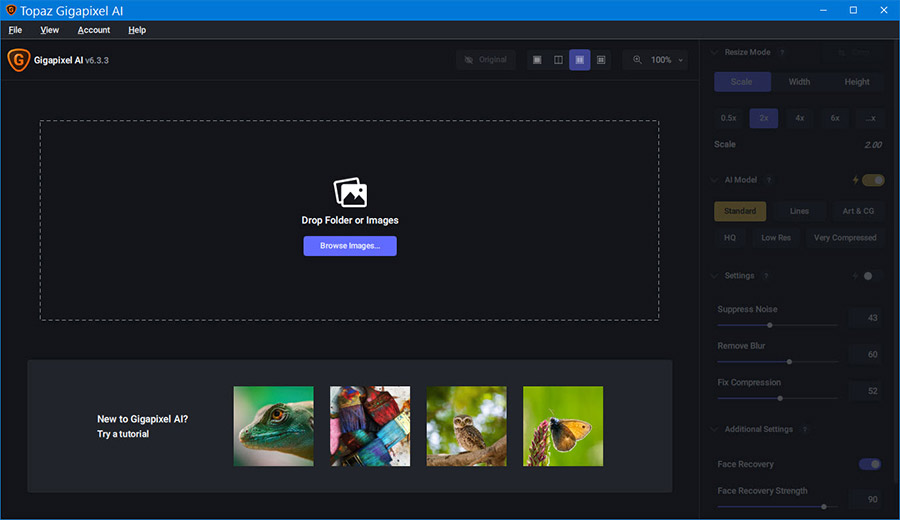Open the 100% zoom dropdown
The image size is (900, 520).
tap(655, 60)
